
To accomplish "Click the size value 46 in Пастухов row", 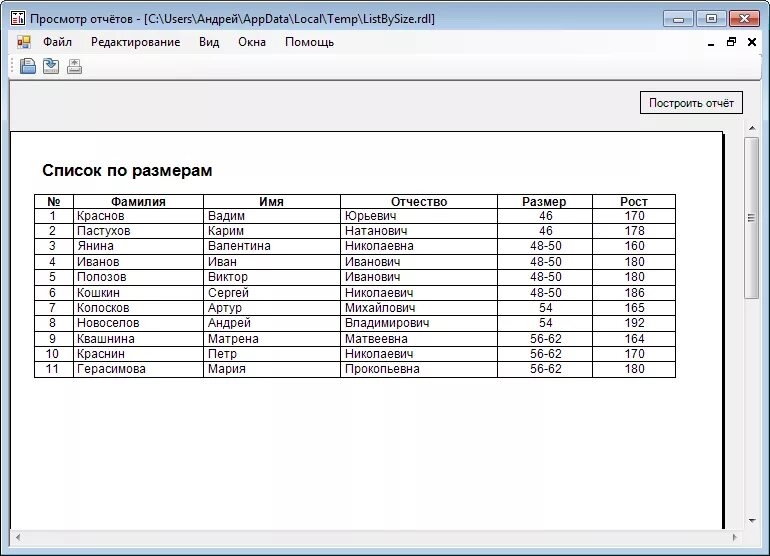I will tap(545, 231).
